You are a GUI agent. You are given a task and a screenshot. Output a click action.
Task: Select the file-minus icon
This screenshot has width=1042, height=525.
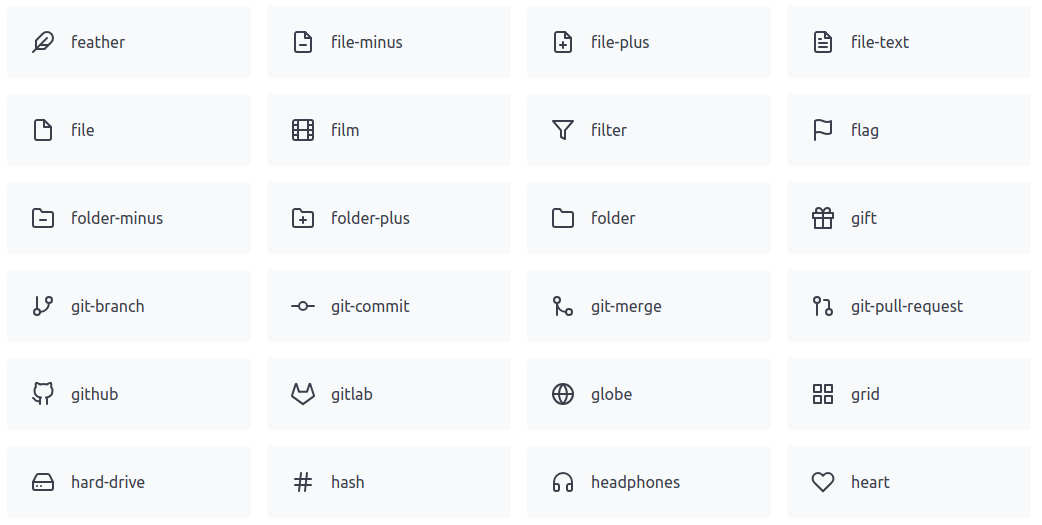click(x=303, y=42)
